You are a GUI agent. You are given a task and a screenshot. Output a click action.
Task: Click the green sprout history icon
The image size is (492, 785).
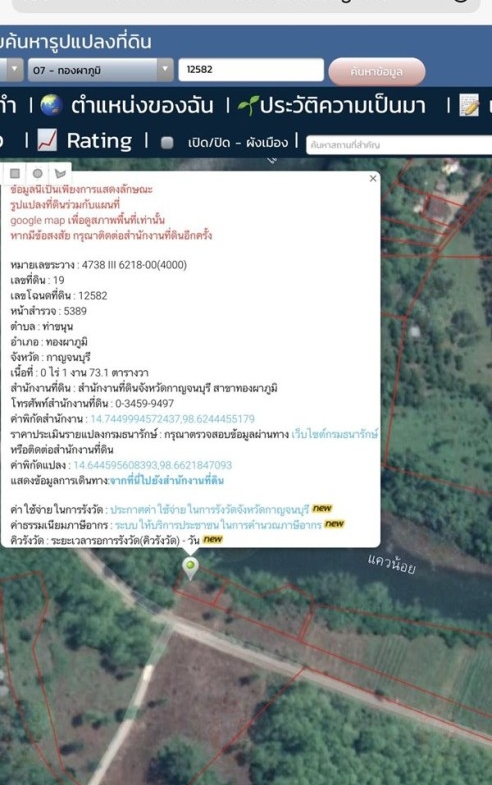tap(248, 105)
